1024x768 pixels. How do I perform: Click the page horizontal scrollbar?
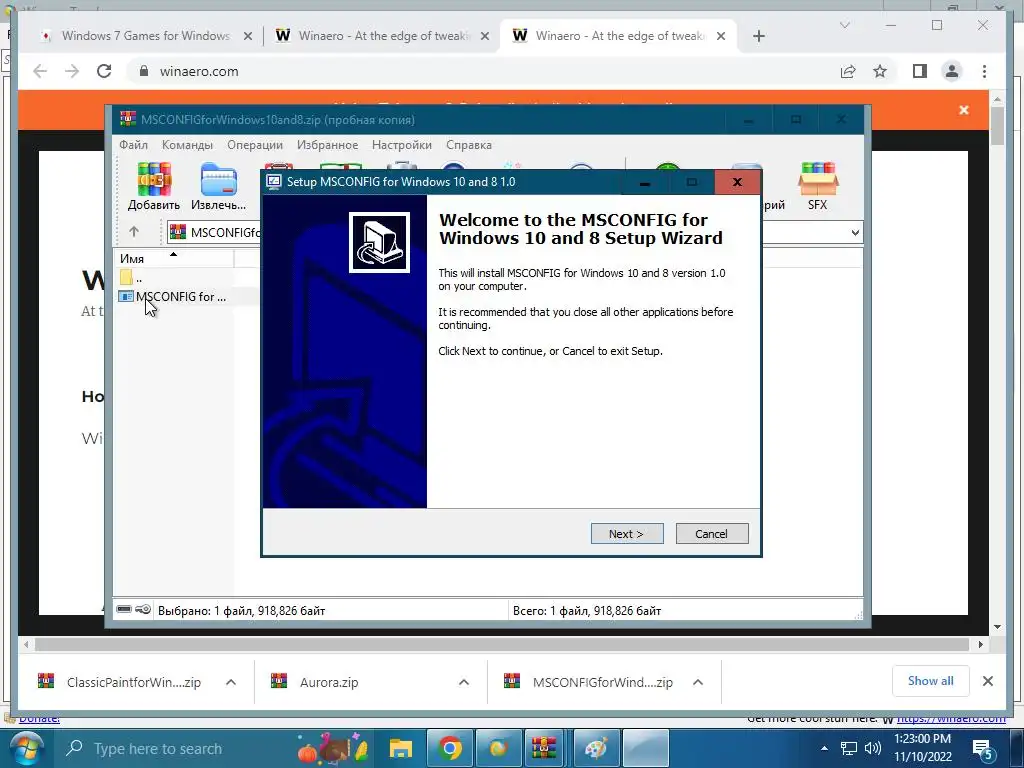(x=502, y=645)
